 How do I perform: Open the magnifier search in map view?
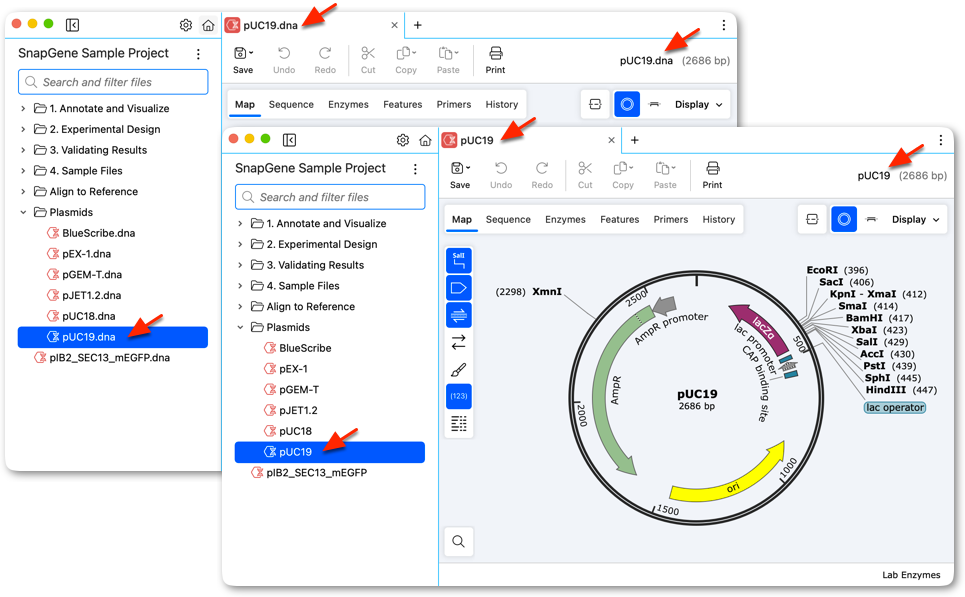coord(458,542)
